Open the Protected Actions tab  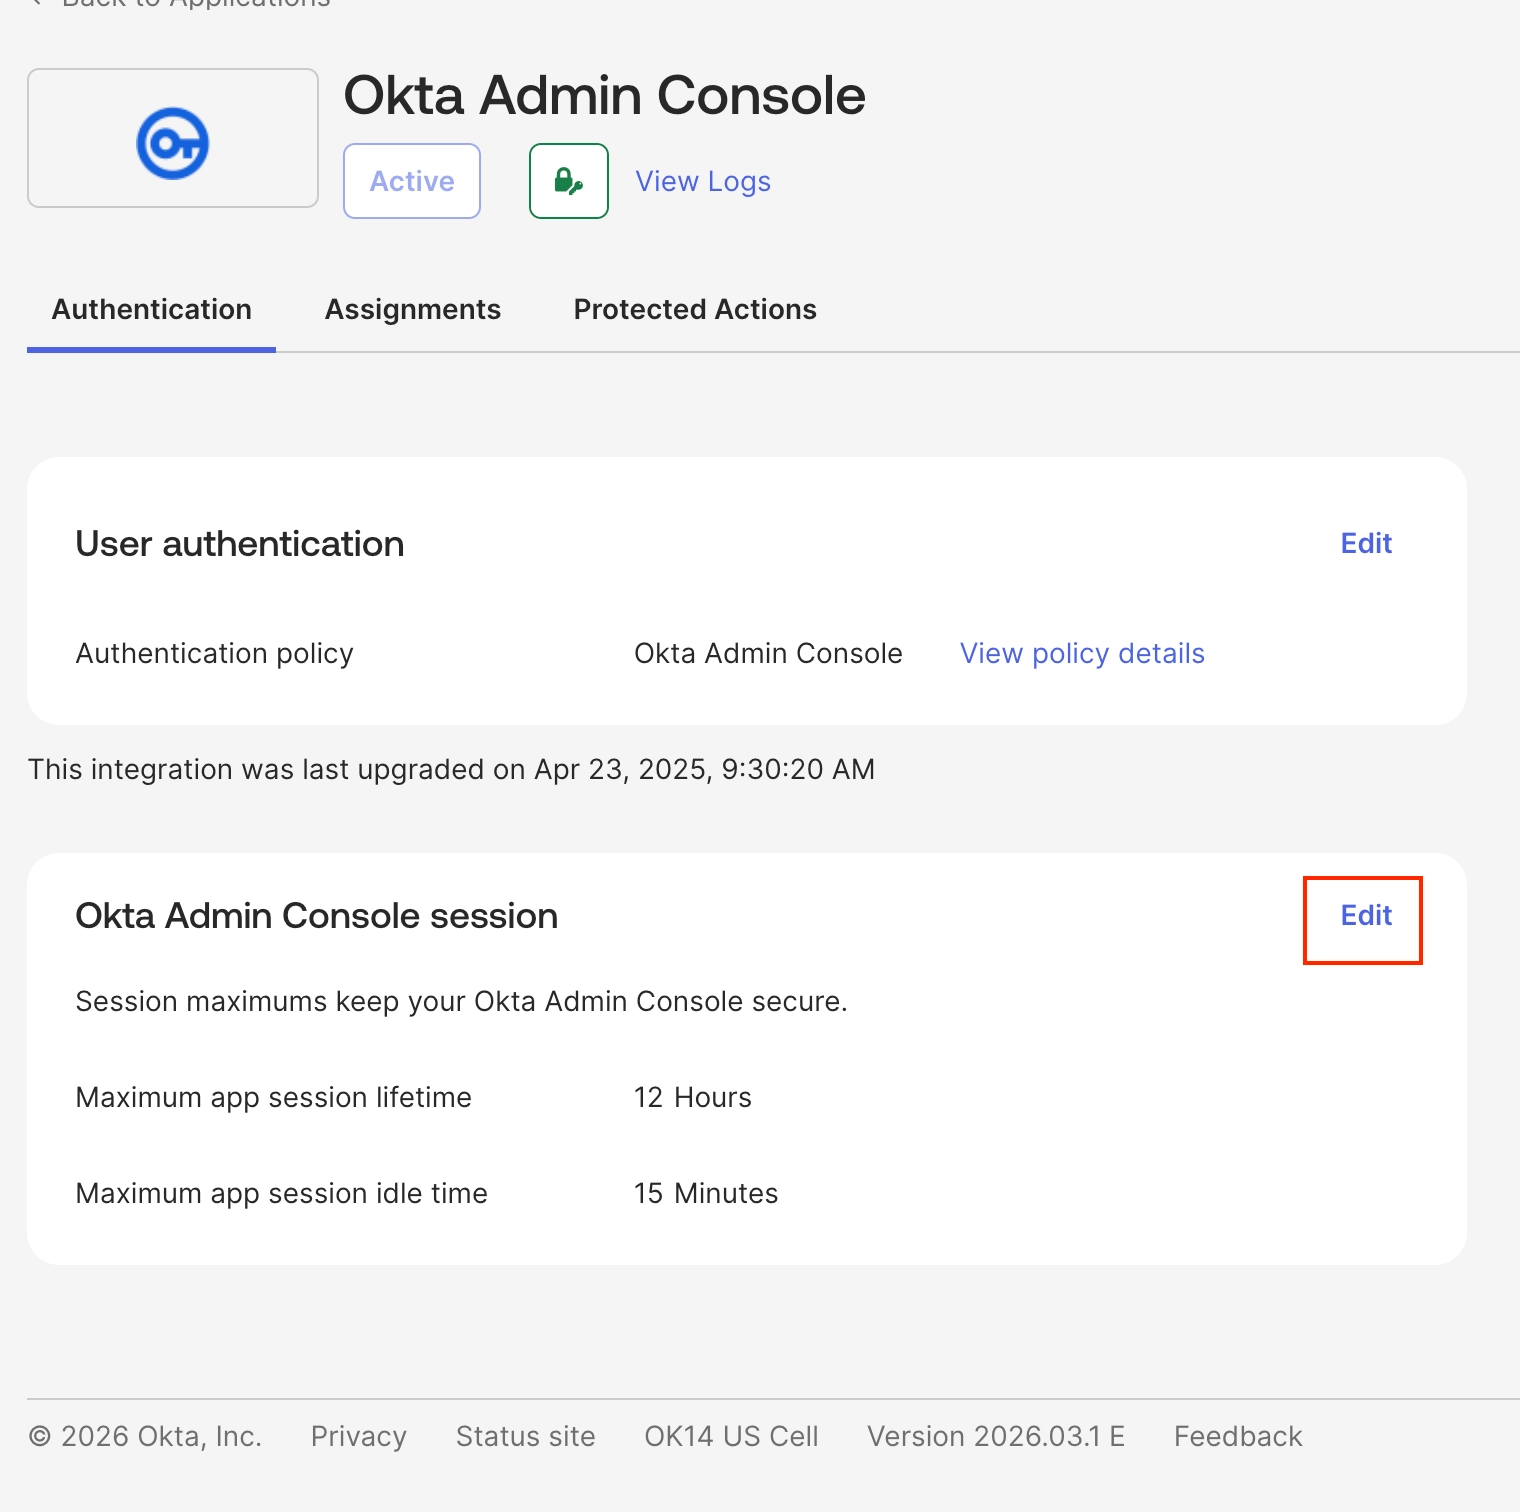point(695,310)
